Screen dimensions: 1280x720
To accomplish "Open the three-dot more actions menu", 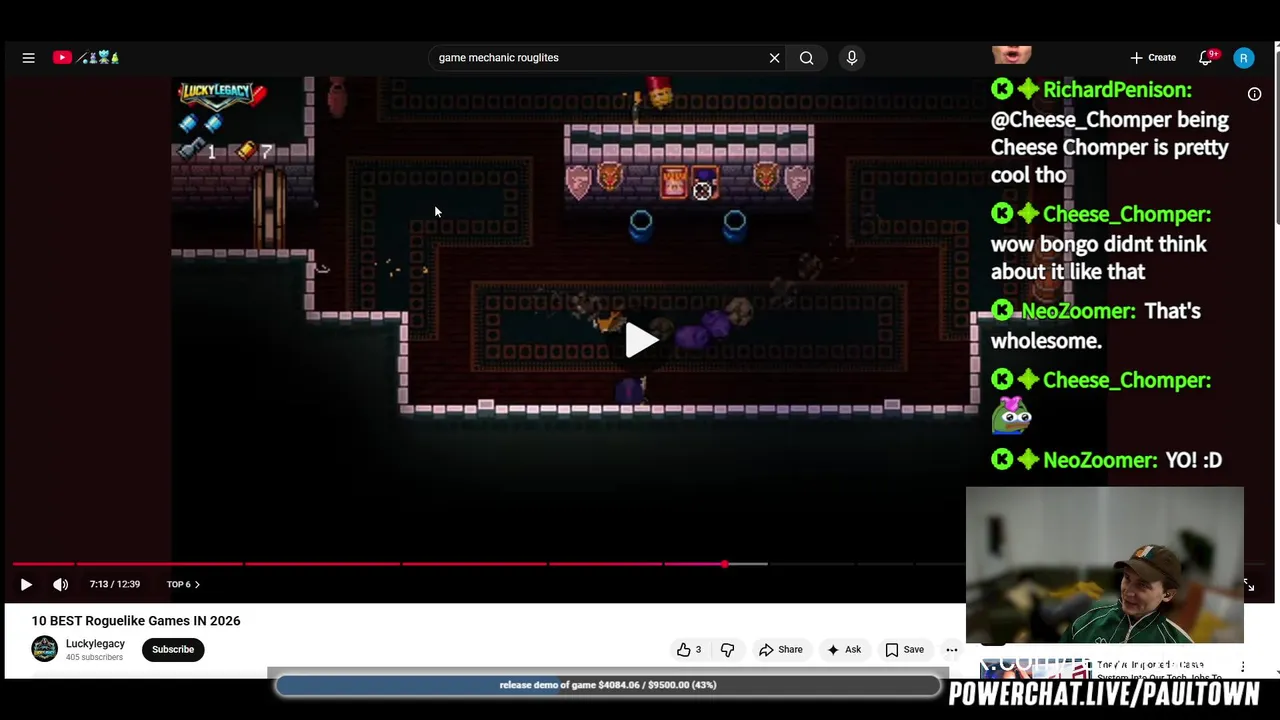I will 952,650.
